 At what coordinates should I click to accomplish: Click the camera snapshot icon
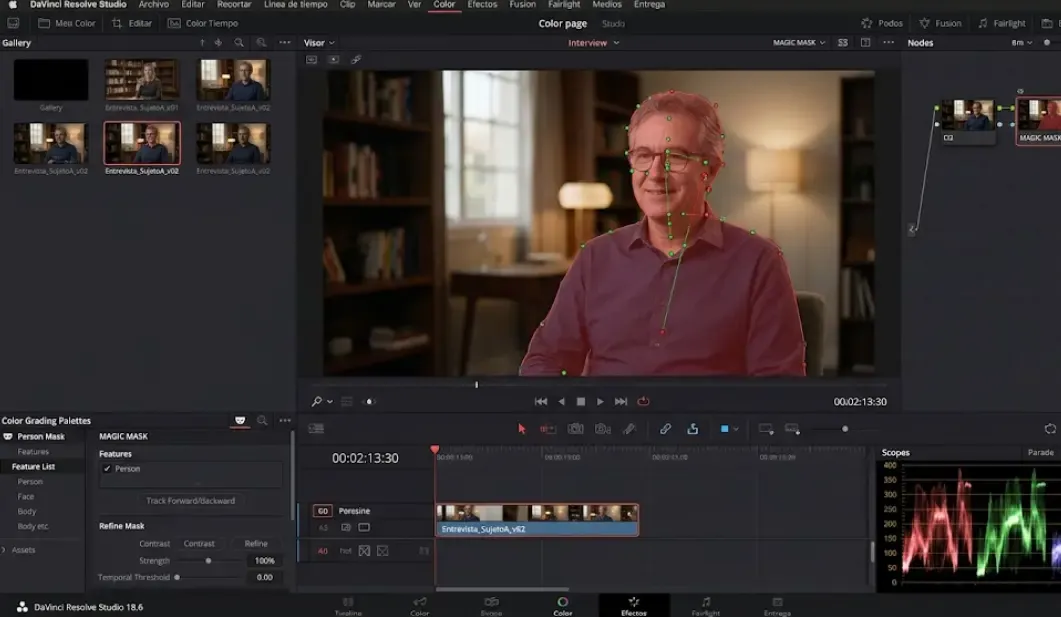(575, 429)
